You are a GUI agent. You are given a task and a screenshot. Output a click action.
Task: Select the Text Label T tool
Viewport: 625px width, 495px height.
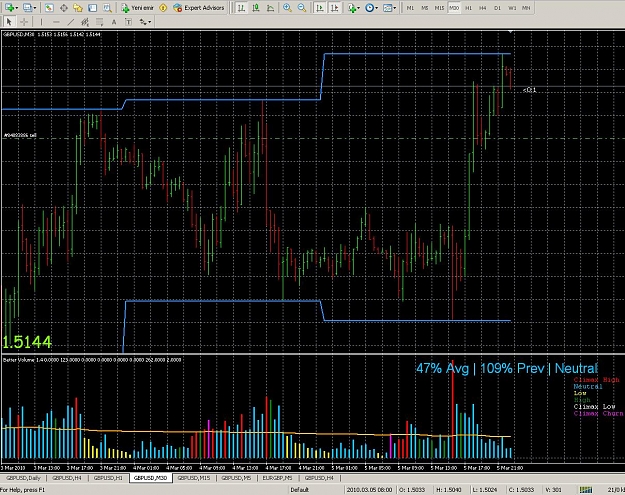tap(128, 22)
